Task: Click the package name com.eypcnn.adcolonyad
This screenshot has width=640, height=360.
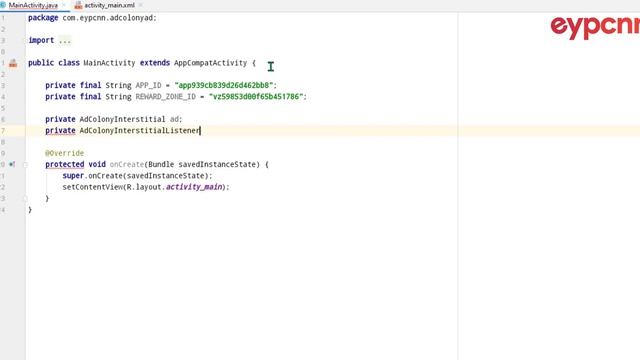Action: coord(107,18)
